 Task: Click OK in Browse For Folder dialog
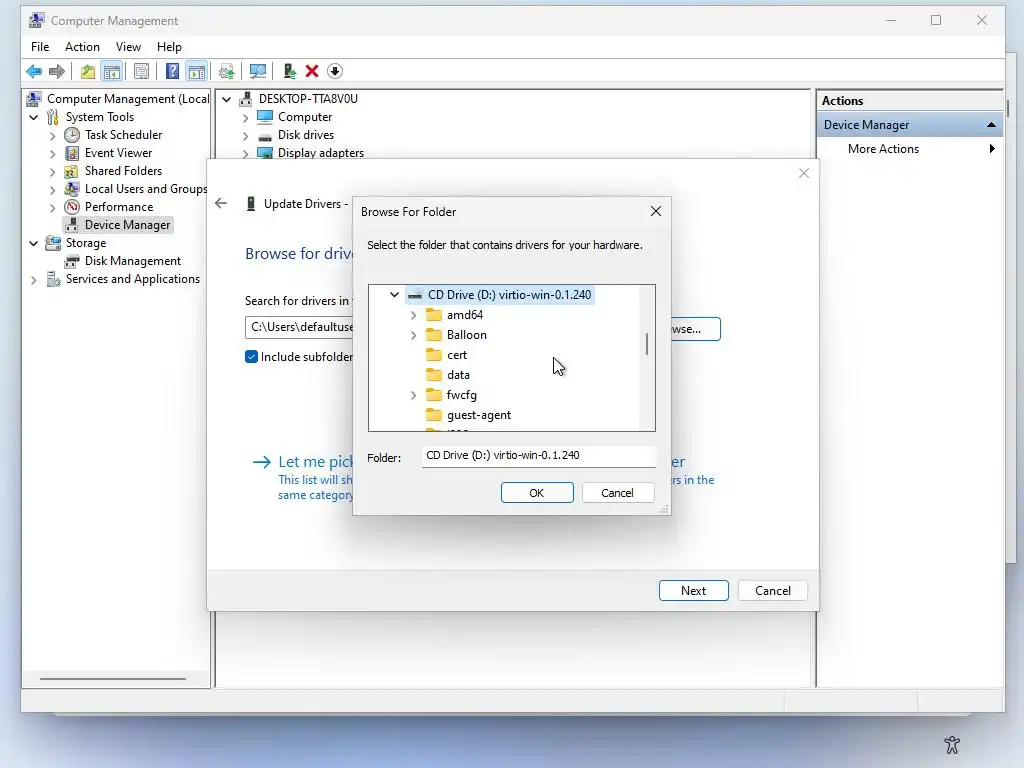pos(537,492)
